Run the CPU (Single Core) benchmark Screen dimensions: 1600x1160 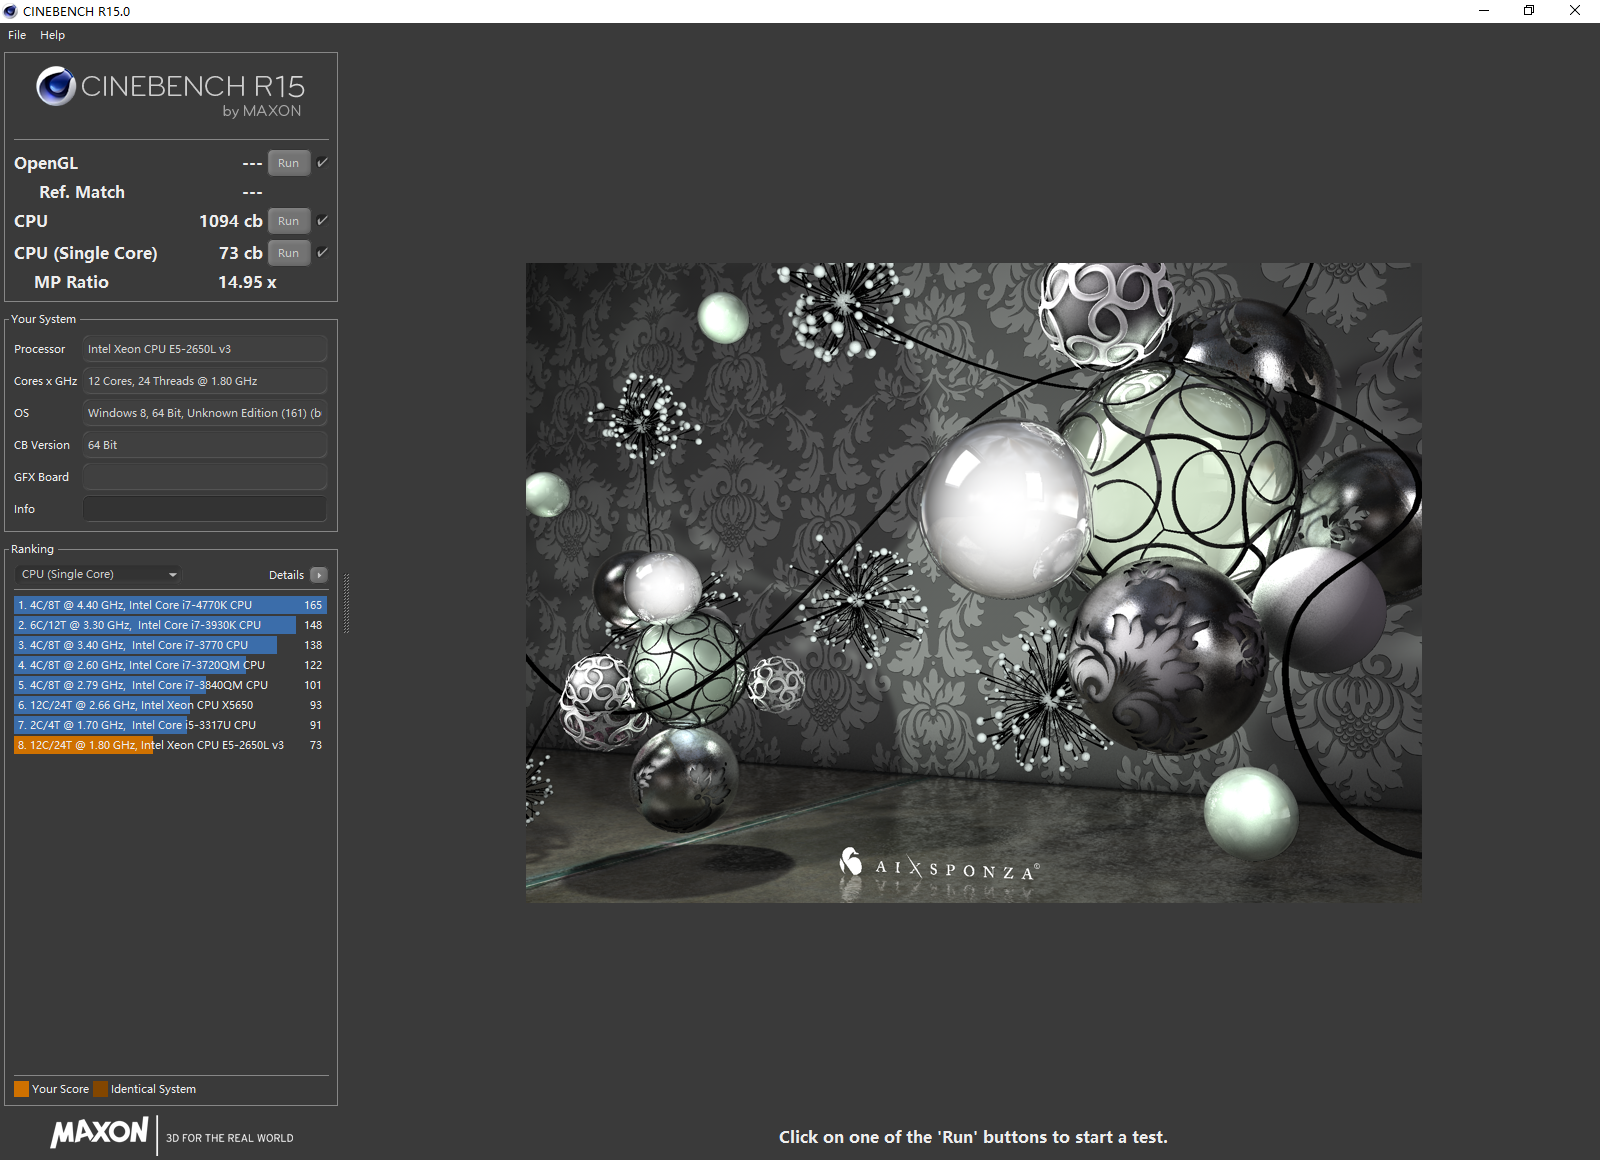(288, 253)
